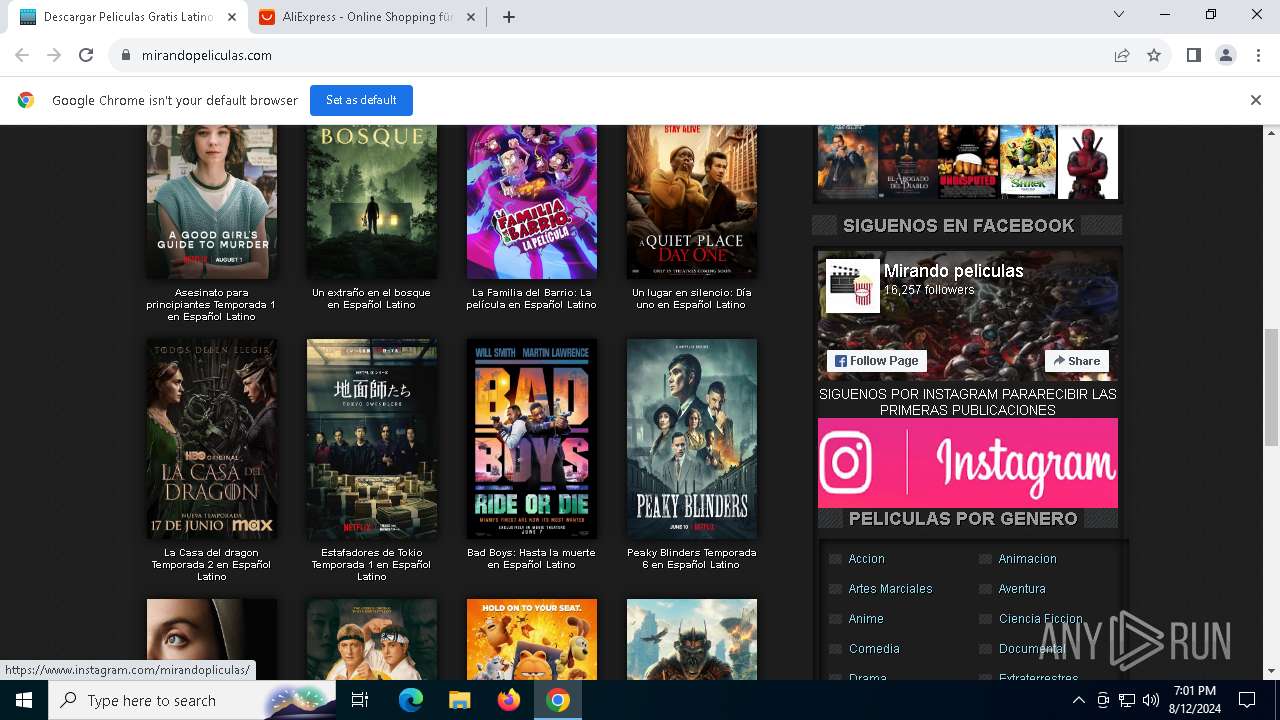Screen dimensions: 1280x720
Task: Open Estafadores de Tokio Temporada 1 link
Action: coord(371,565)
